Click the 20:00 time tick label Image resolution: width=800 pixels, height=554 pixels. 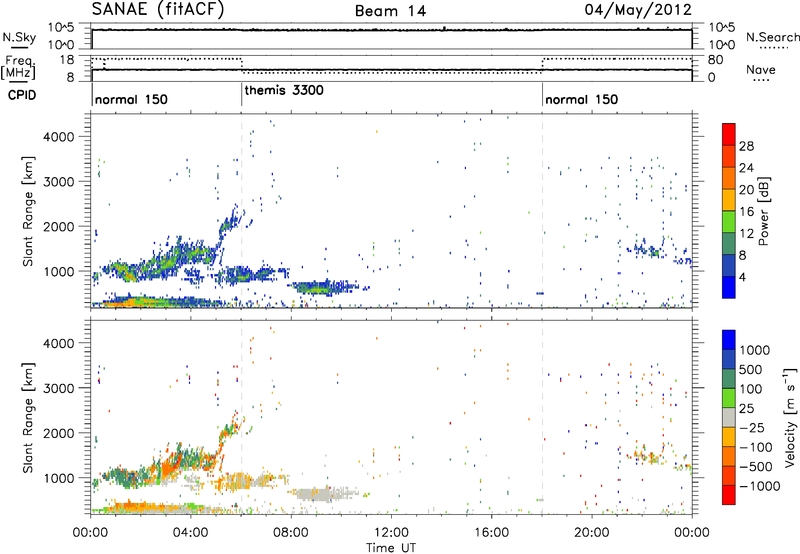(x=591, y=533)
